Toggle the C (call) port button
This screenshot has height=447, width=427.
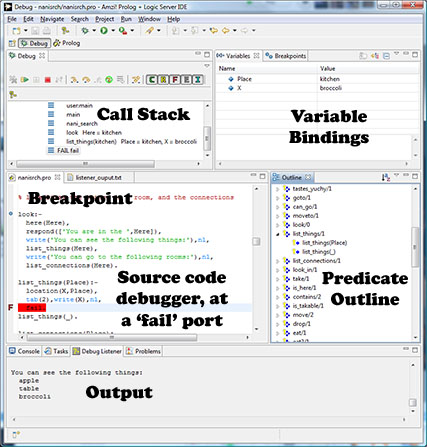click(152, 80)
